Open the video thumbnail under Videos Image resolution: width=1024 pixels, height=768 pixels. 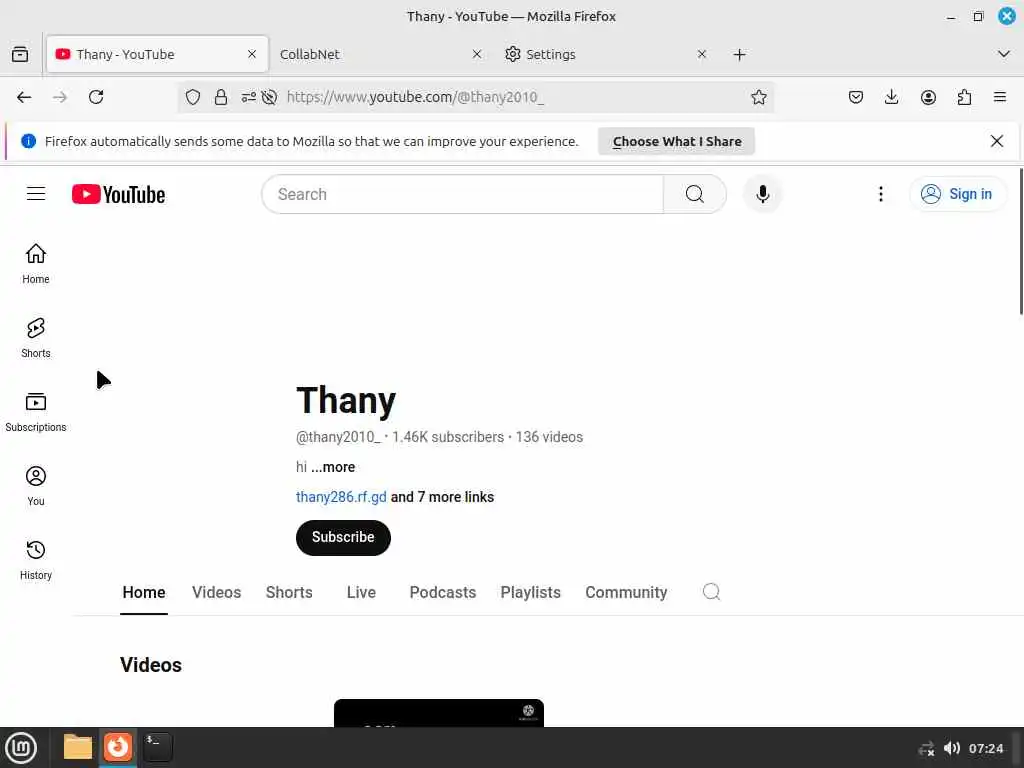(x=439, y=713)
